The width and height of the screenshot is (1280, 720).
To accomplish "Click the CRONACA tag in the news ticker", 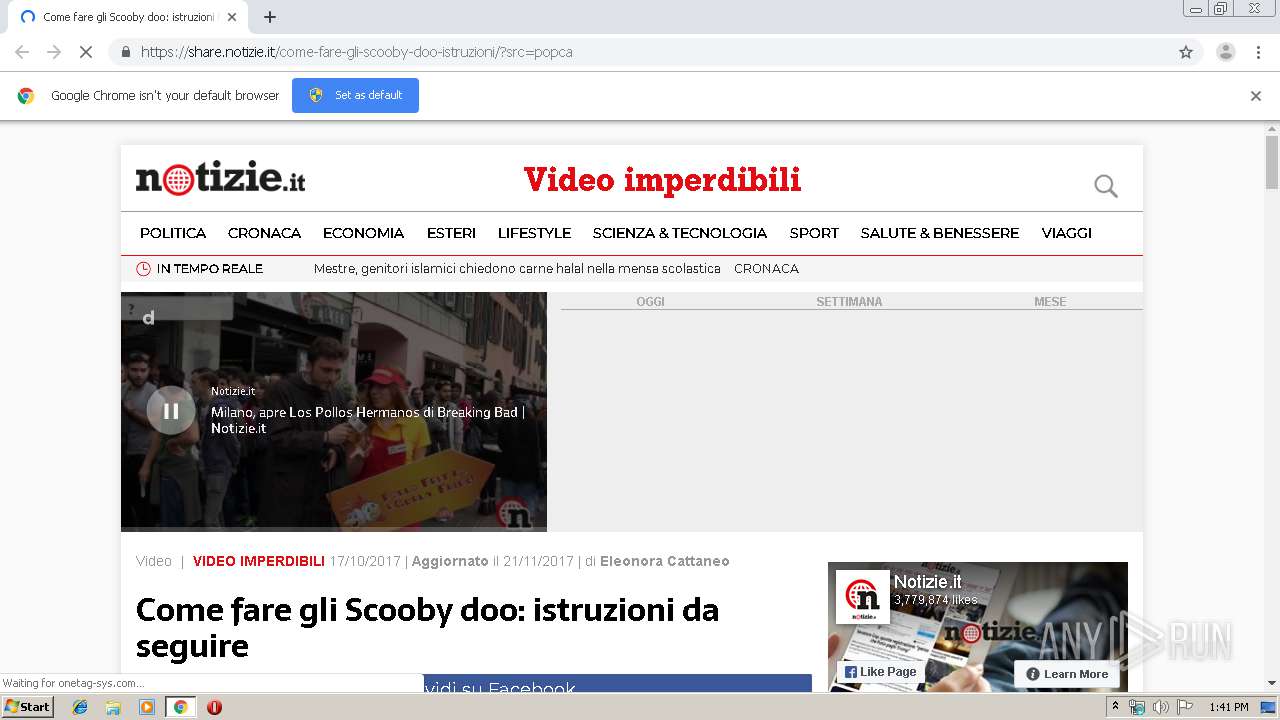I will click(x=766, y=269).
